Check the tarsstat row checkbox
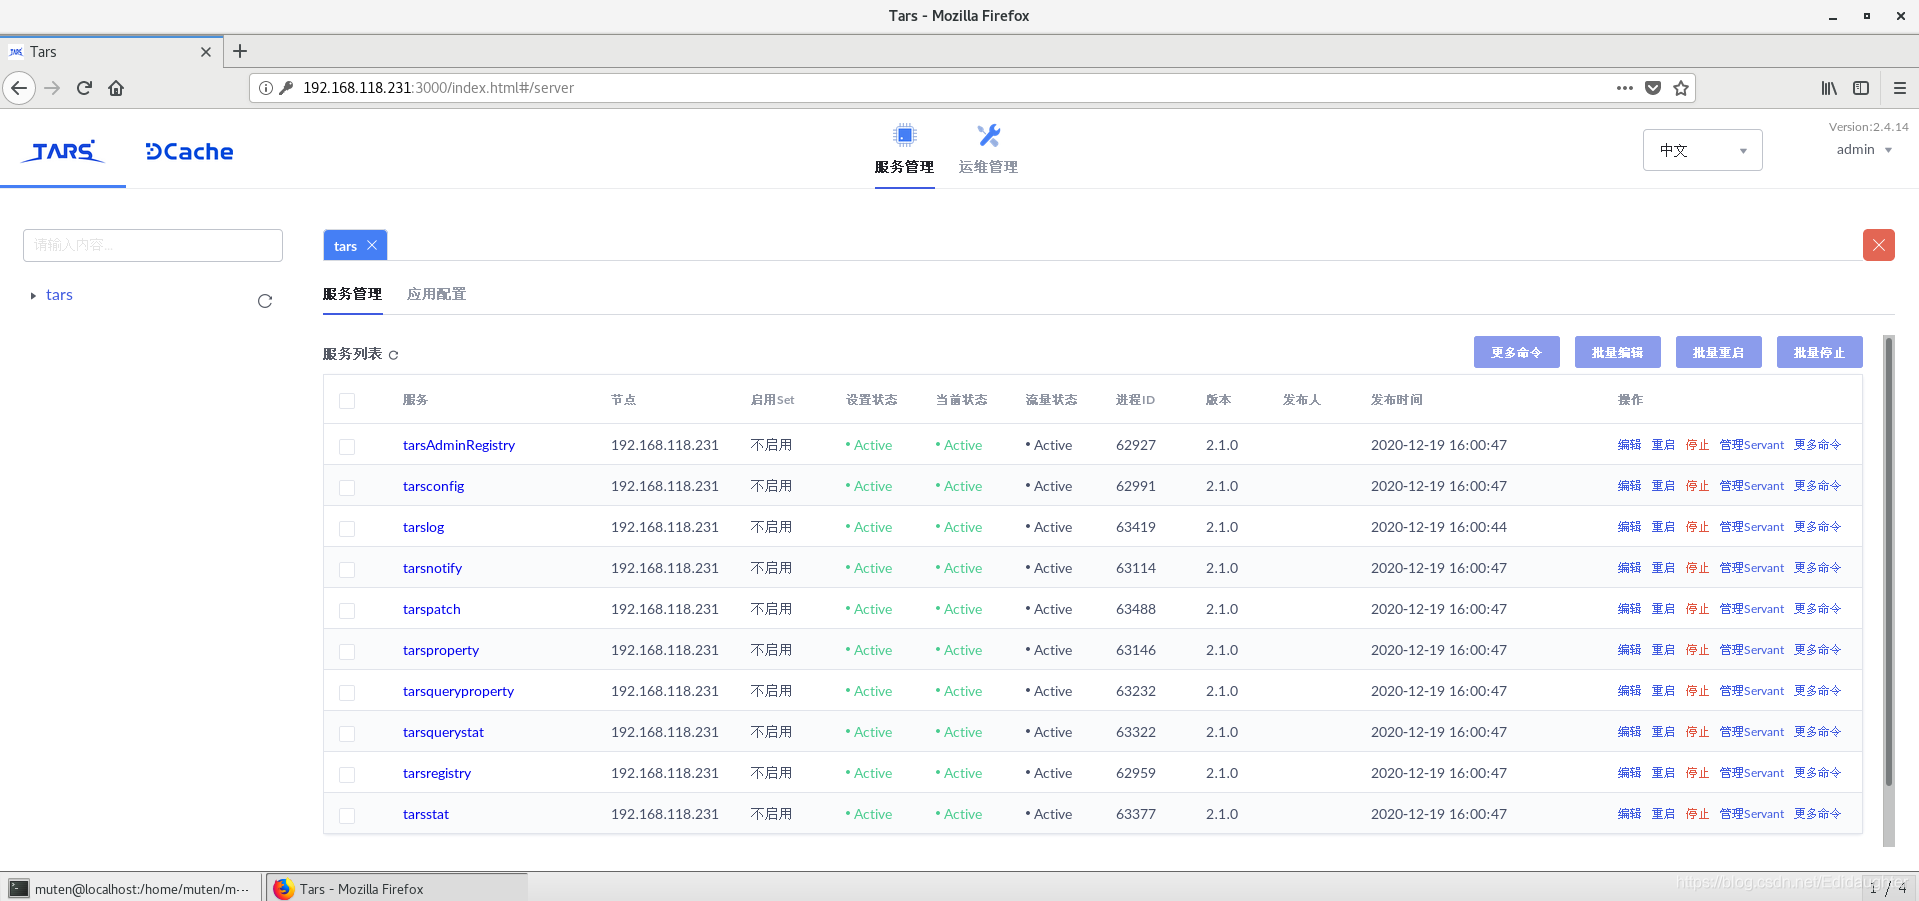This screenshot has height=901, width=1919. (347, 815)
